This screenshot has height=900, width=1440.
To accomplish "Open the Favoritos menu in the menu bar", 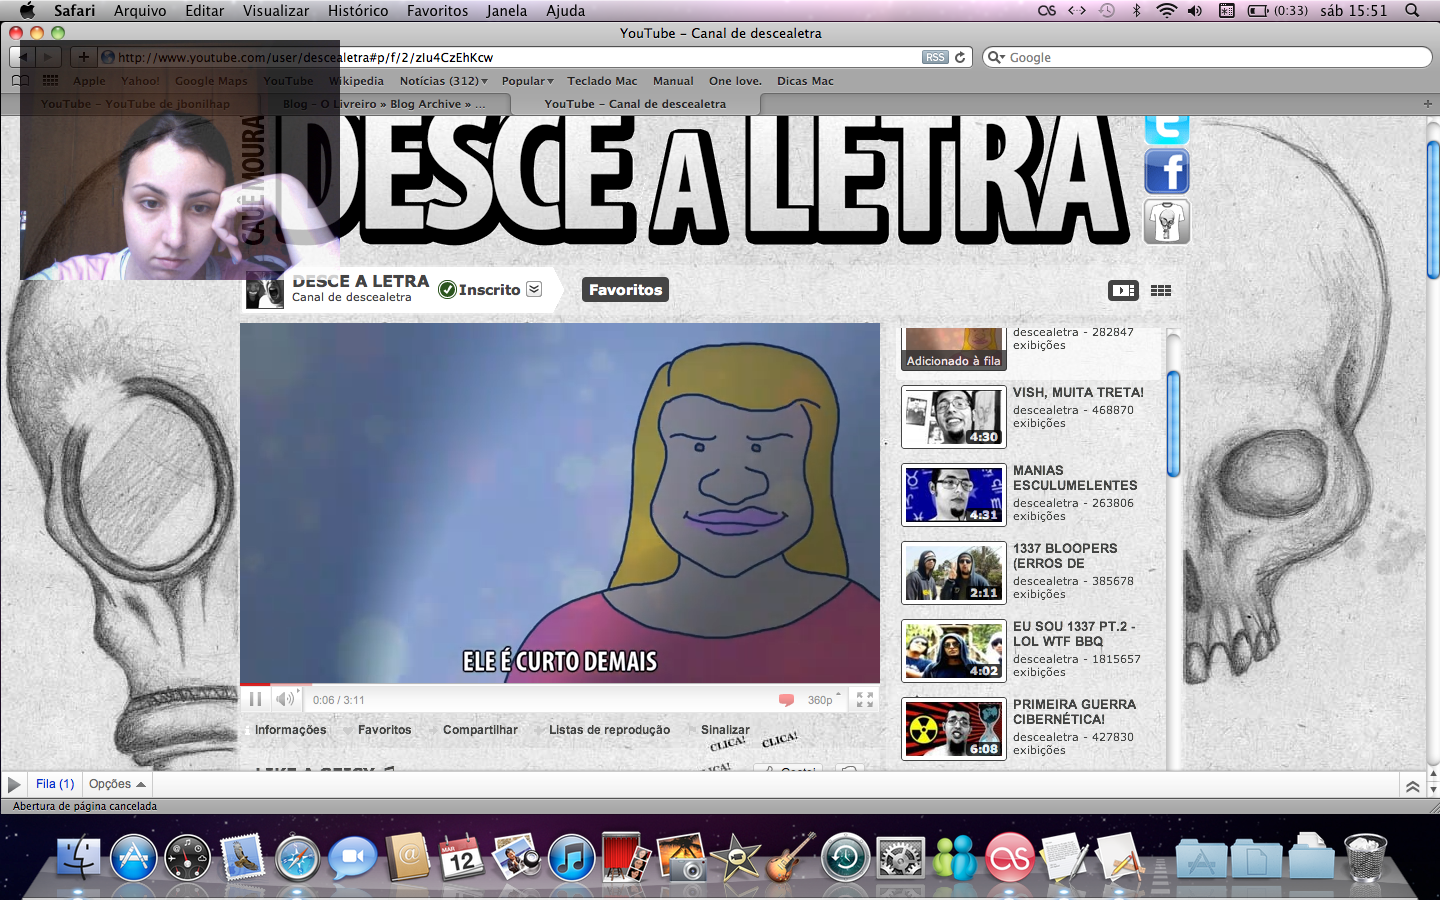I will coord(437,11).
